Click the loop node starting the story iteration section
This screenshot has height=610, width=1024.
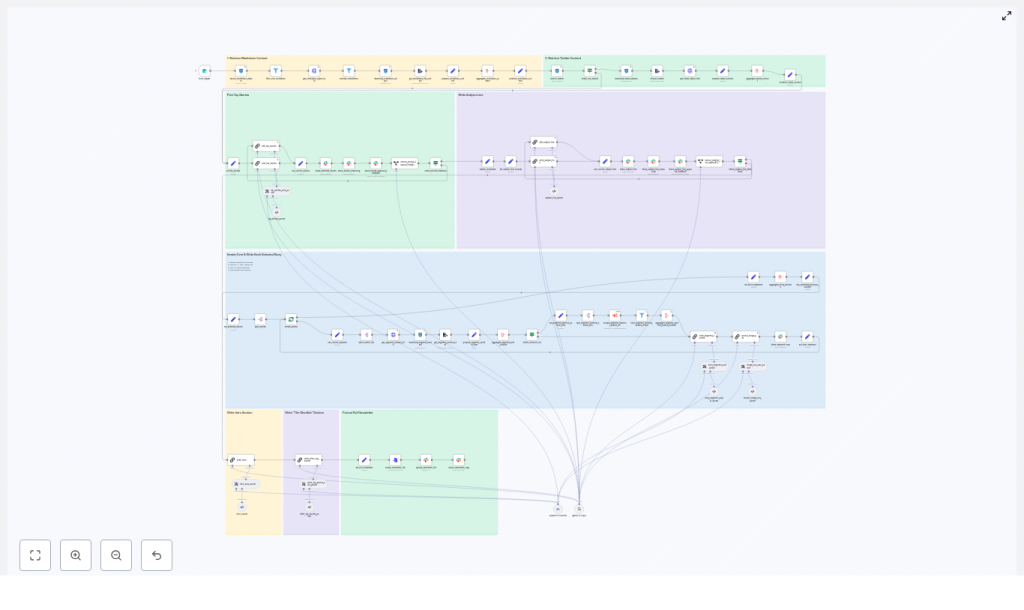pyautogui.click(x=291, y=319)
